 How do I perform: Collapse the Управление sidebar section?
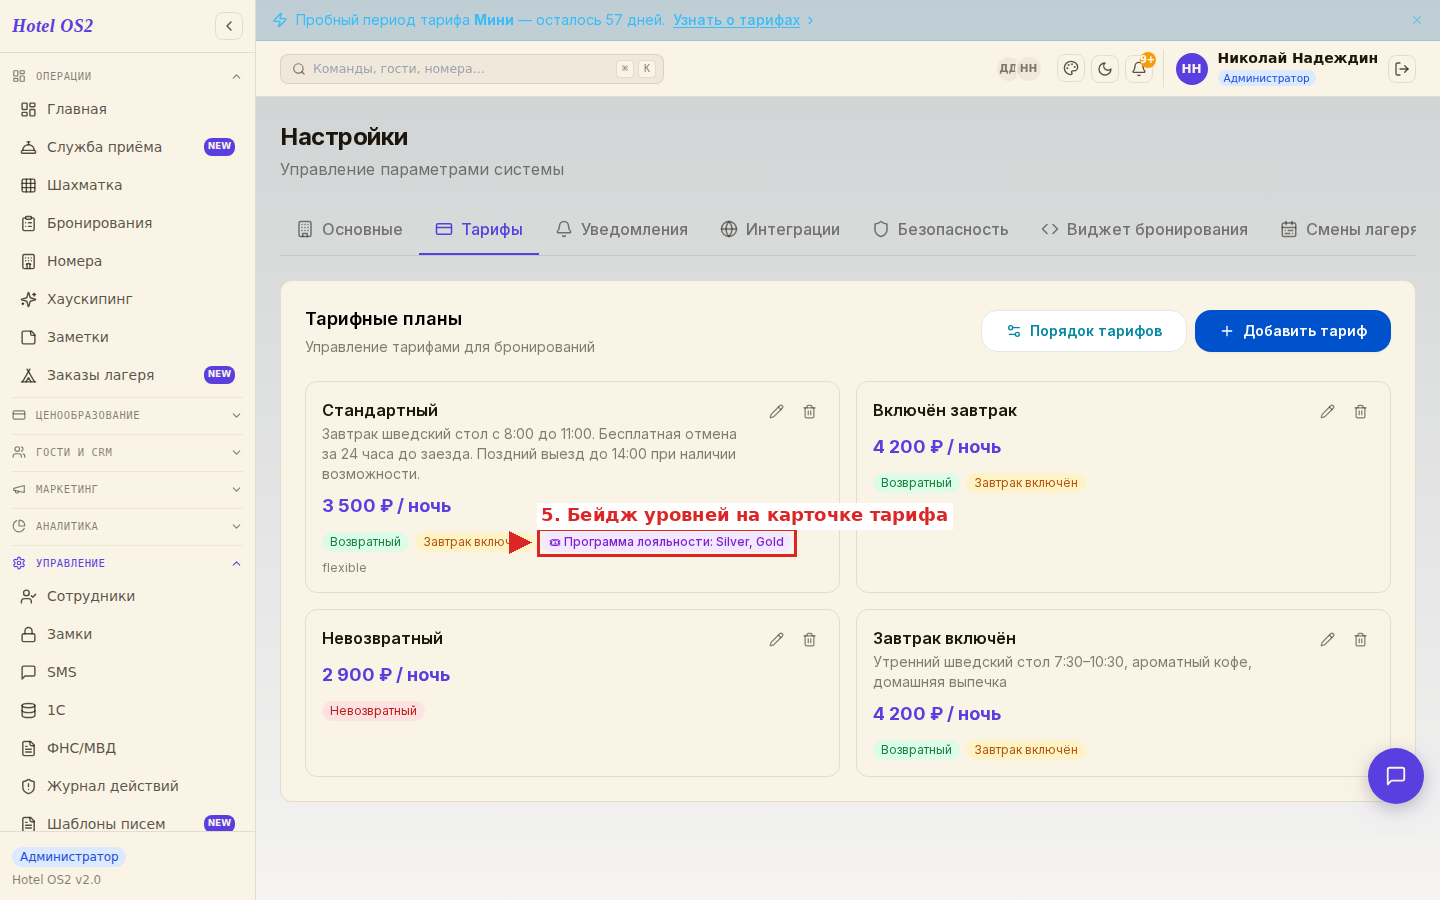tap(127, 563)
